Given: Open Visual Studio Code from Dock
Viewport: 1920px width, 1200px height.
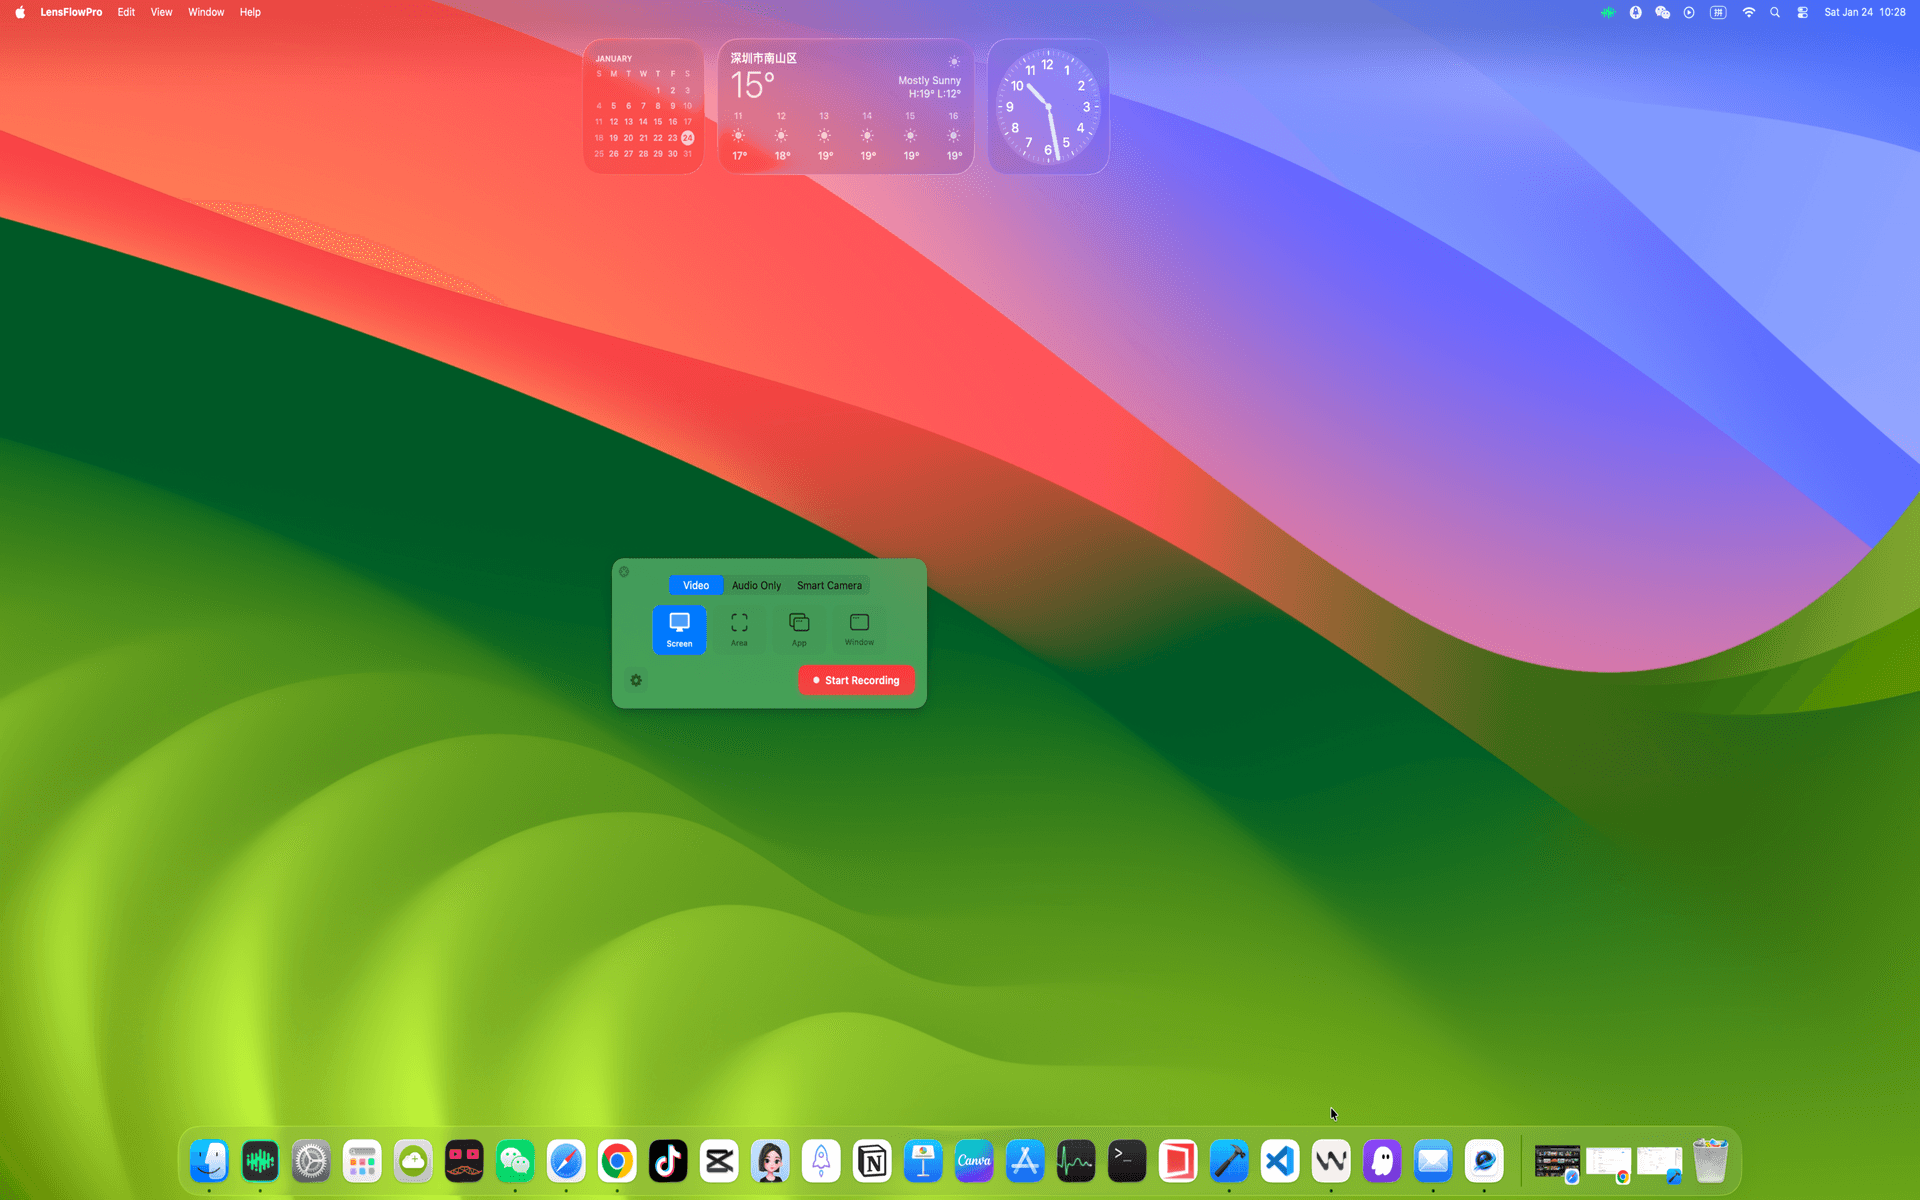Looking at the screenshot, I should pos(1280,1161).
